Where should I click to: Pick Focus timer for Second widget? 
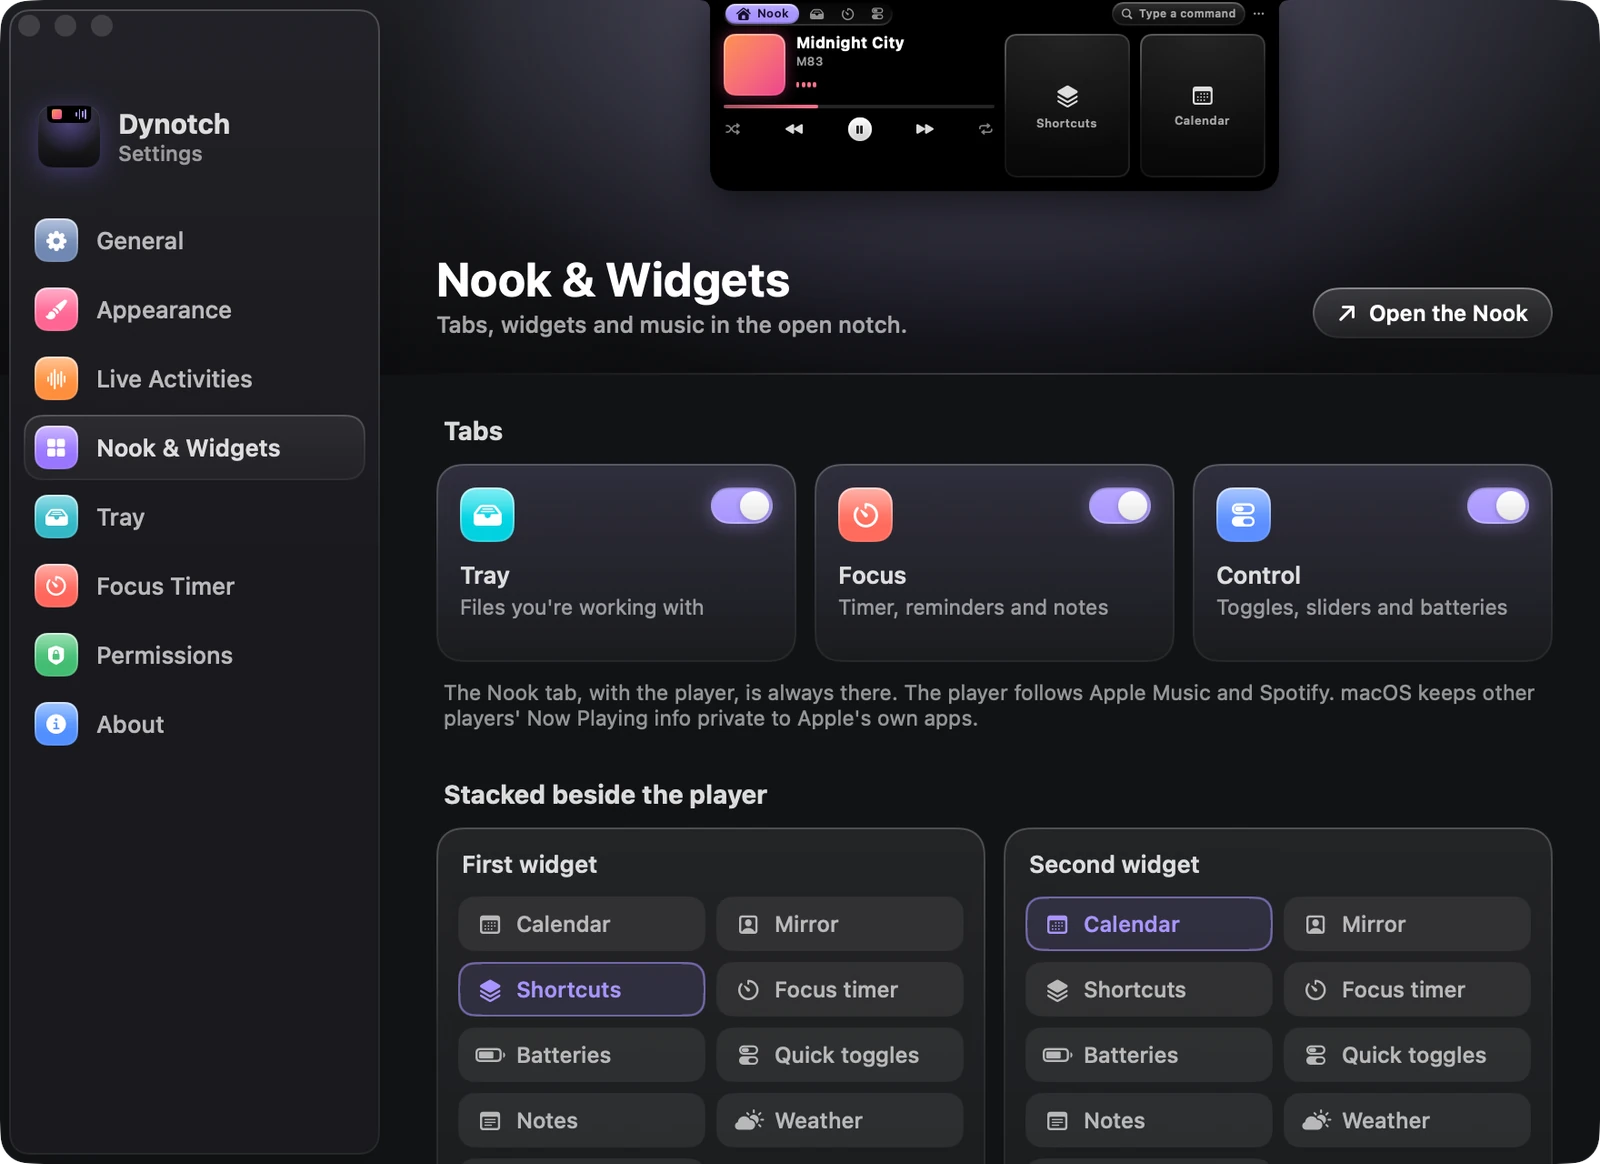pyautogui.click(x=1407, y=990)
